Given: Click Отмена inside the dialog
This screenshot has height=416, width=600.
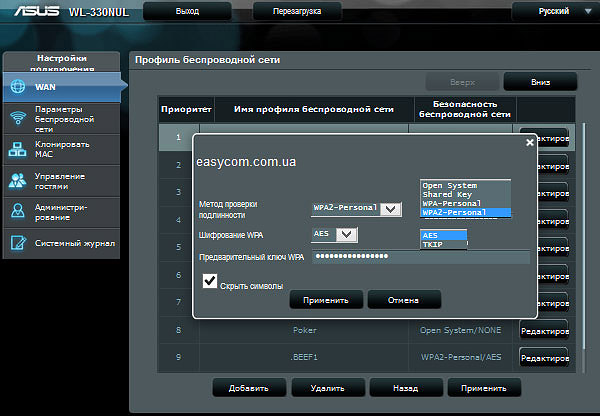Looking at the screenshot, I should 404,300.
